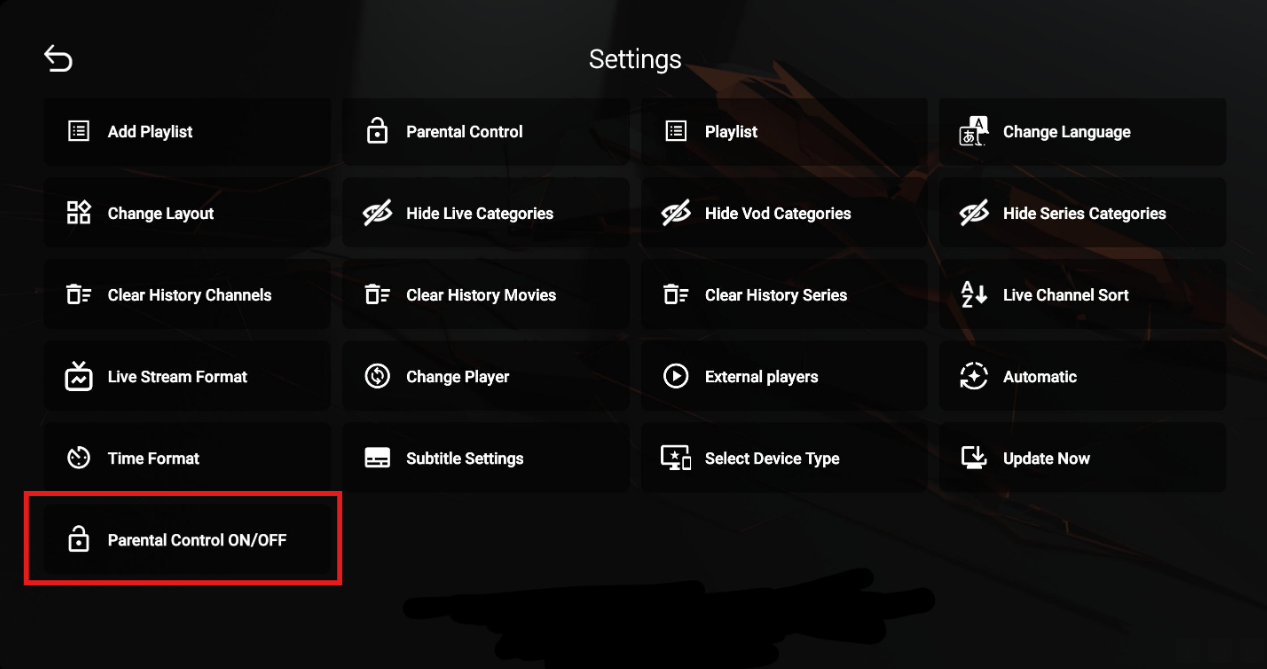Hide Series Categories eye icon
The height and width of the screenshot is (669, 1267).
tap(973, 213)
